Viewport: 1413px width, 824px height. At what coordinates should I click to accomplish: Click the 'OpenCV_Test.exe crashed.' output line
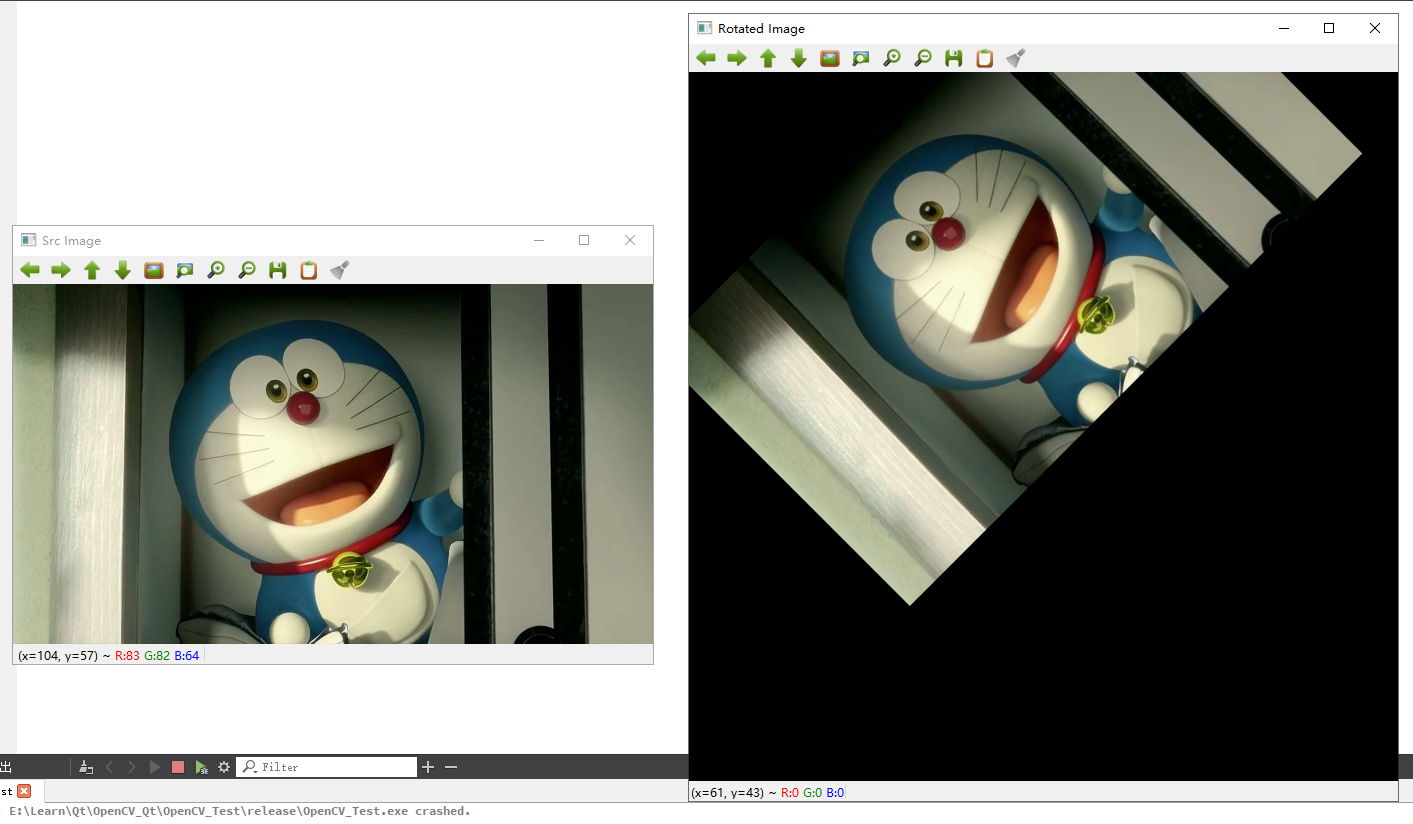click(x=240, y=811)
